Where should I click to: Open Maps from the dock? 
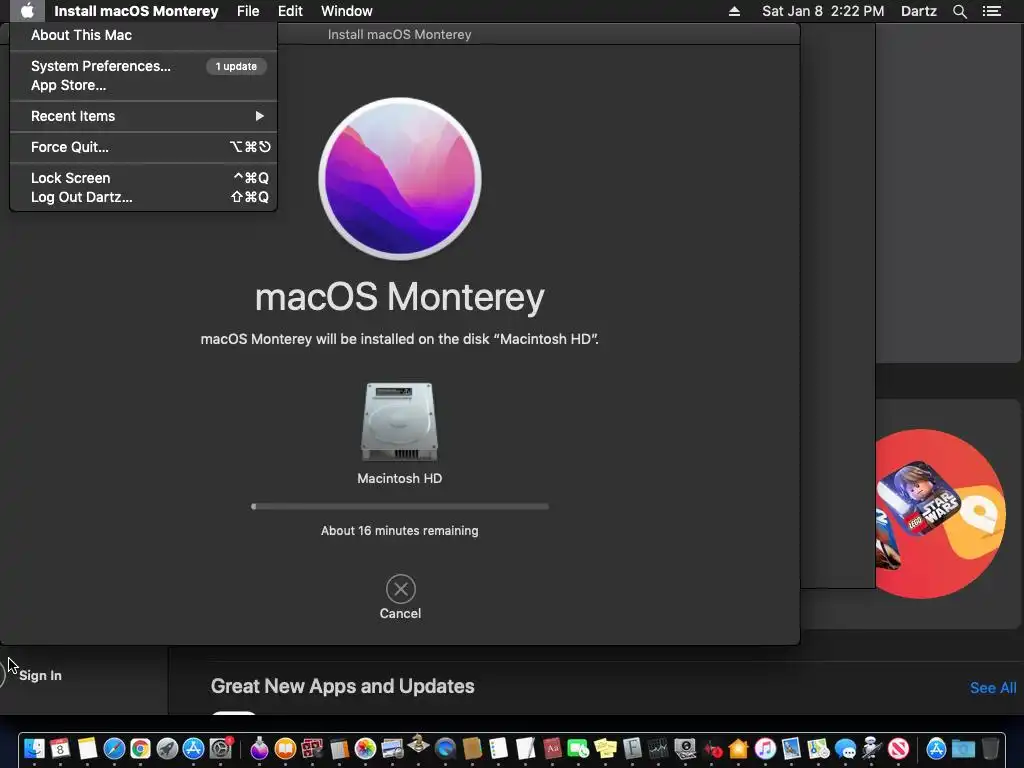coord(818,748)
